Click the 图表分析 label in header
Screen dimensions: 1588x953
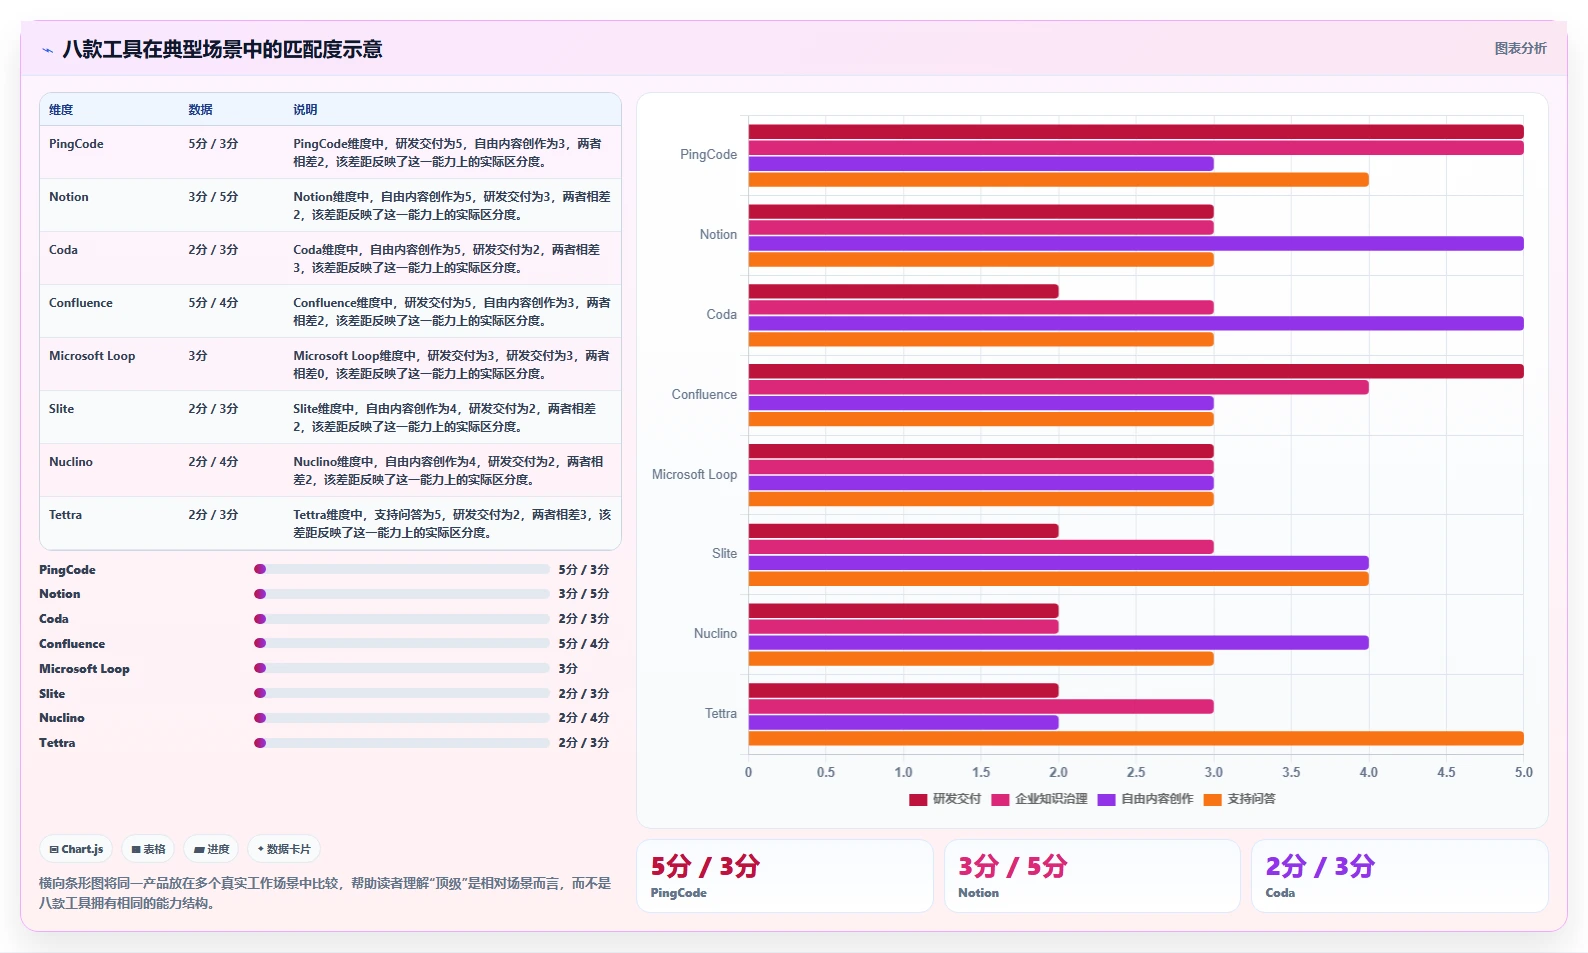[1520, 48]
